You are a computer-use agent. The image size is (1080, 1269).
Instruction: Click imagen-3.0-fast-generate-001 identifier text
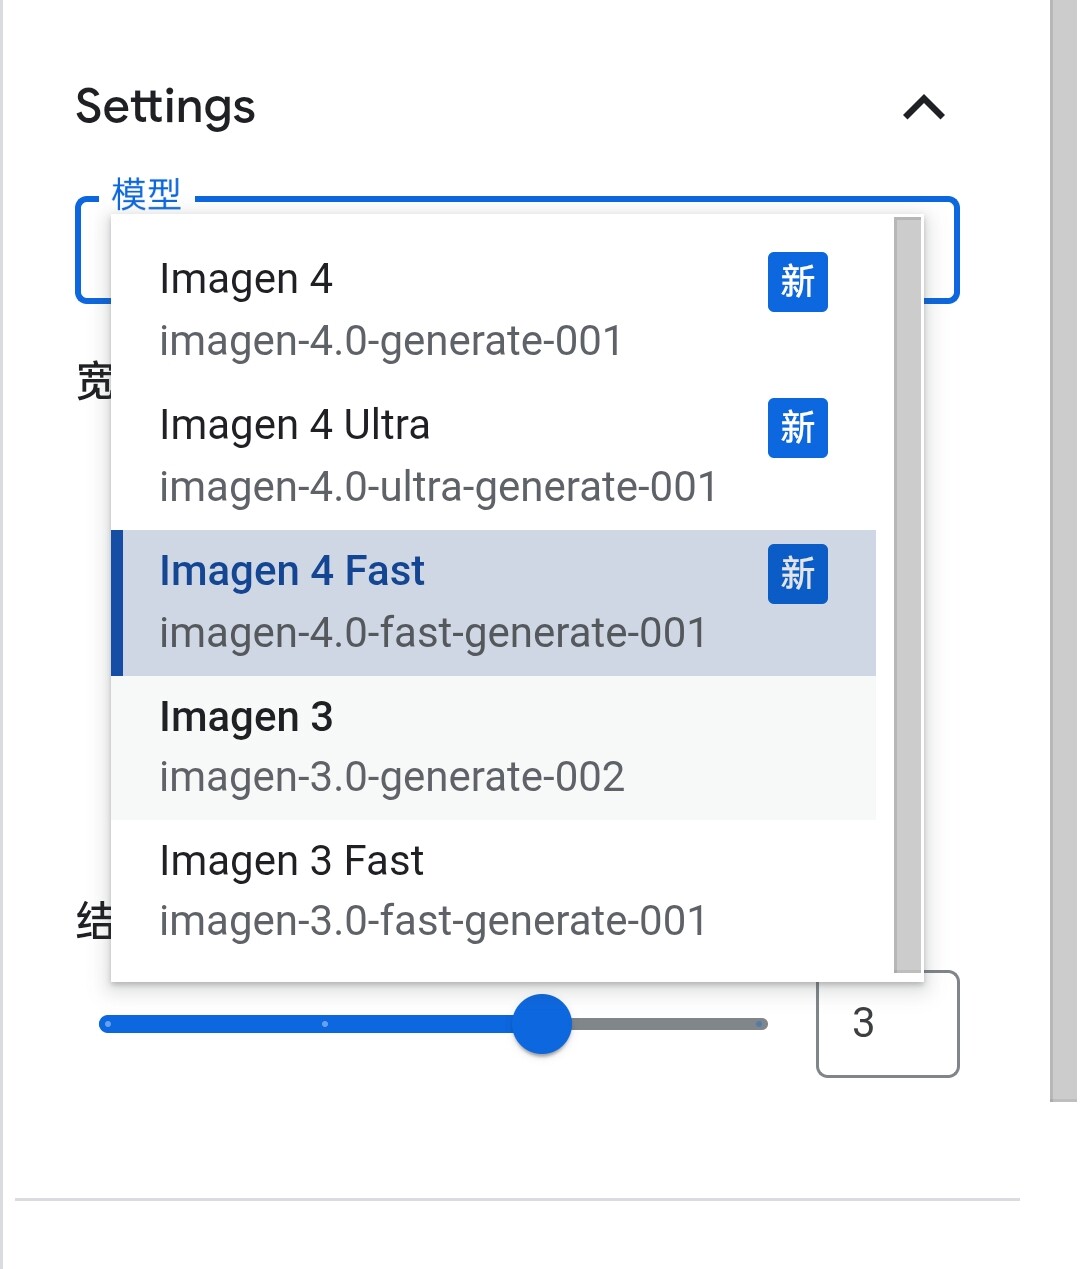click(433, 921)
